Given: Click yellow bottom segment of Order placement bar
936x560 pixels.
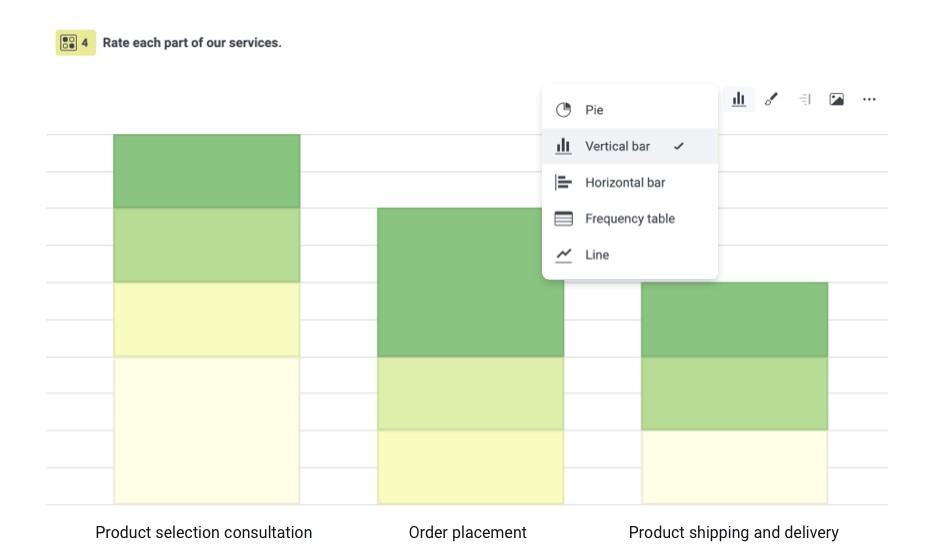Looking at the screenshot, I should [x=470, y=467].
